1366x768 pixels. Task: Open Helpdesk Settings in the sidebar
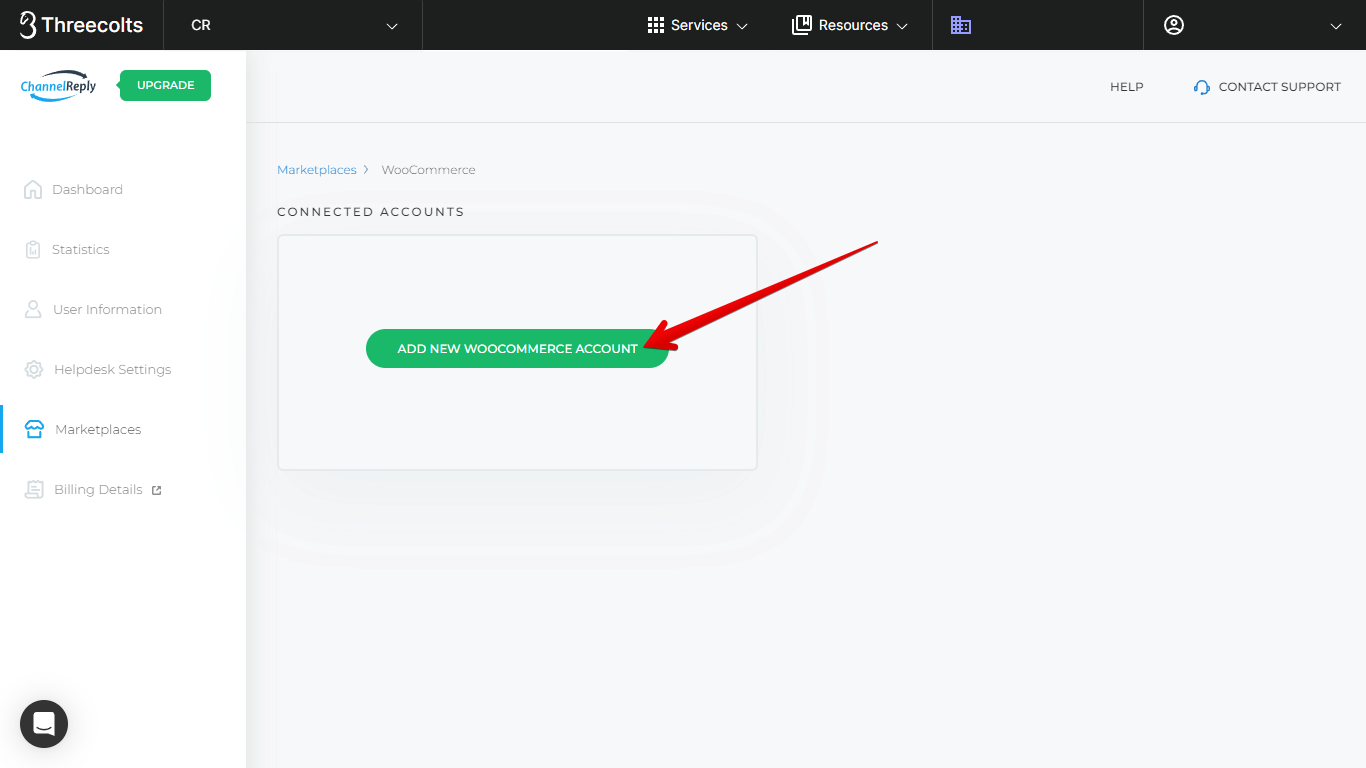click(112, 369)
